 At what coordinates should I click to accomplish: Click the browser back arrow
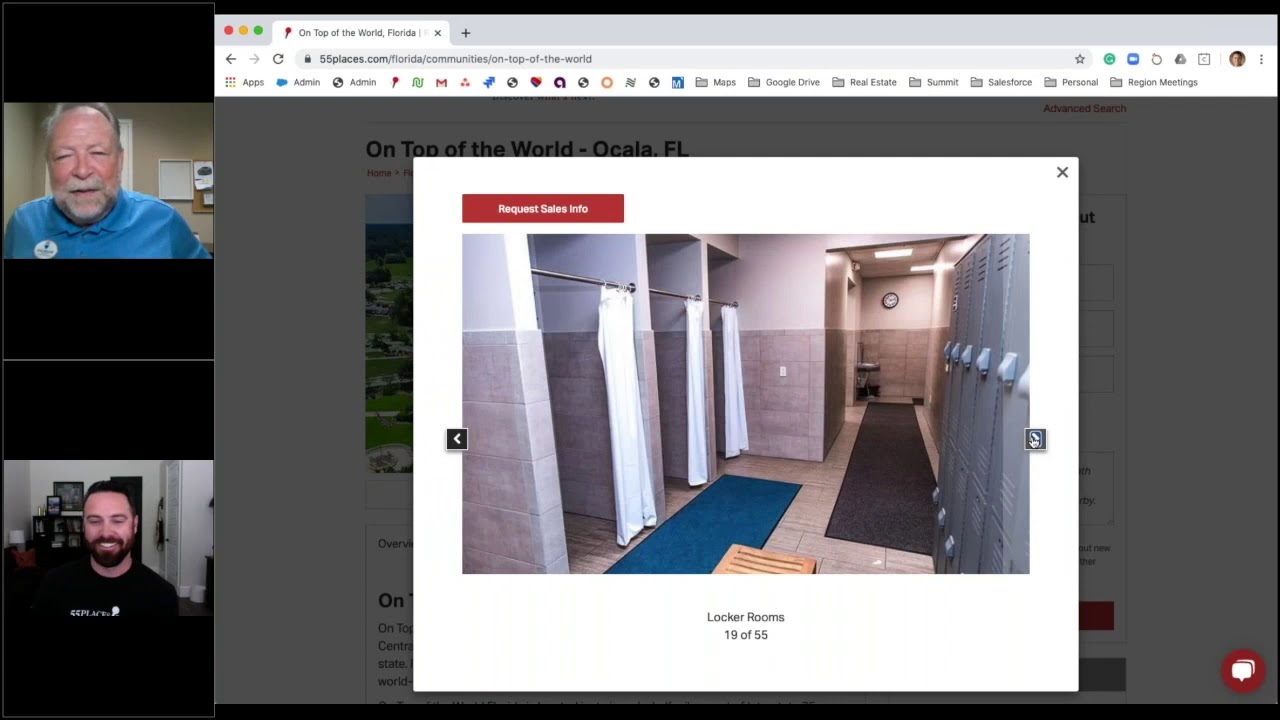pyautogui.click(x=231, y=59)
